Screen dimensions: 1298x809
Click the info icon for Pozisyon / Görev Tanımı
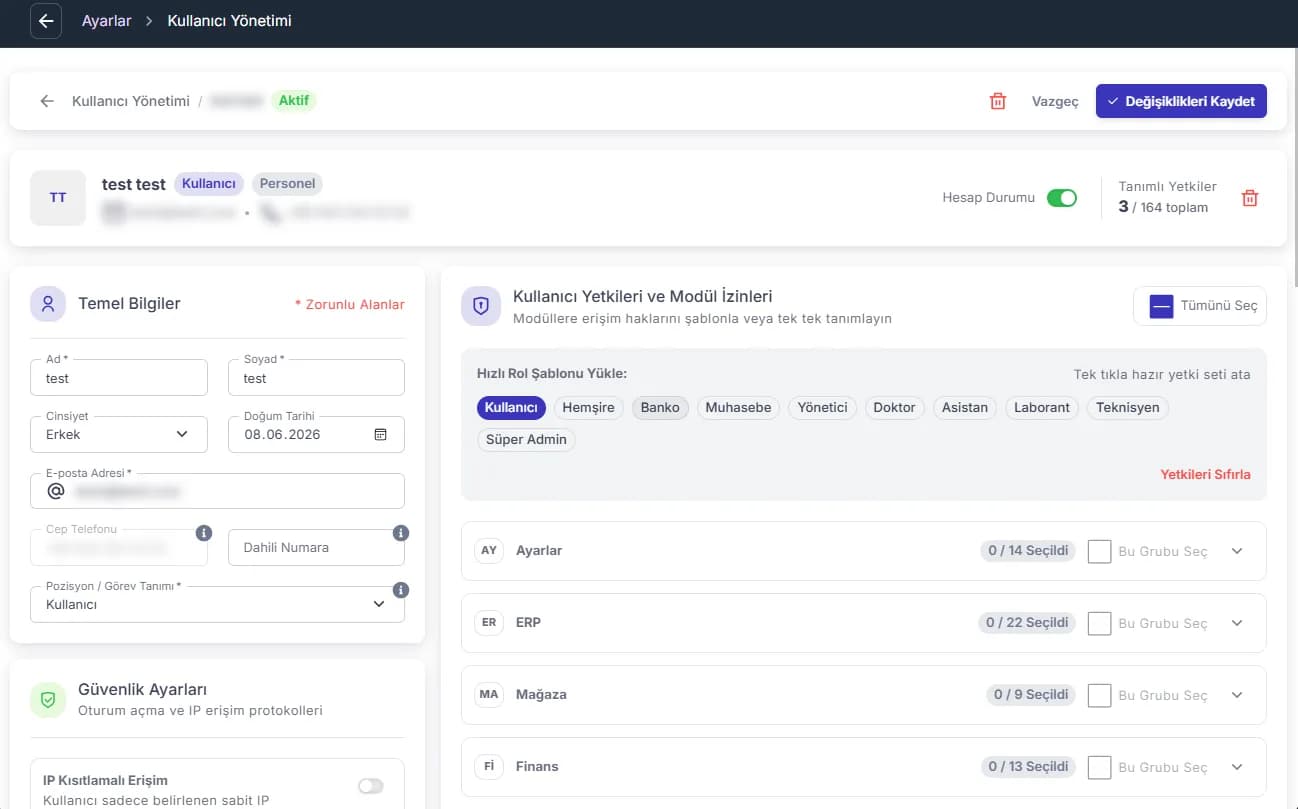(x=401, y=590)
